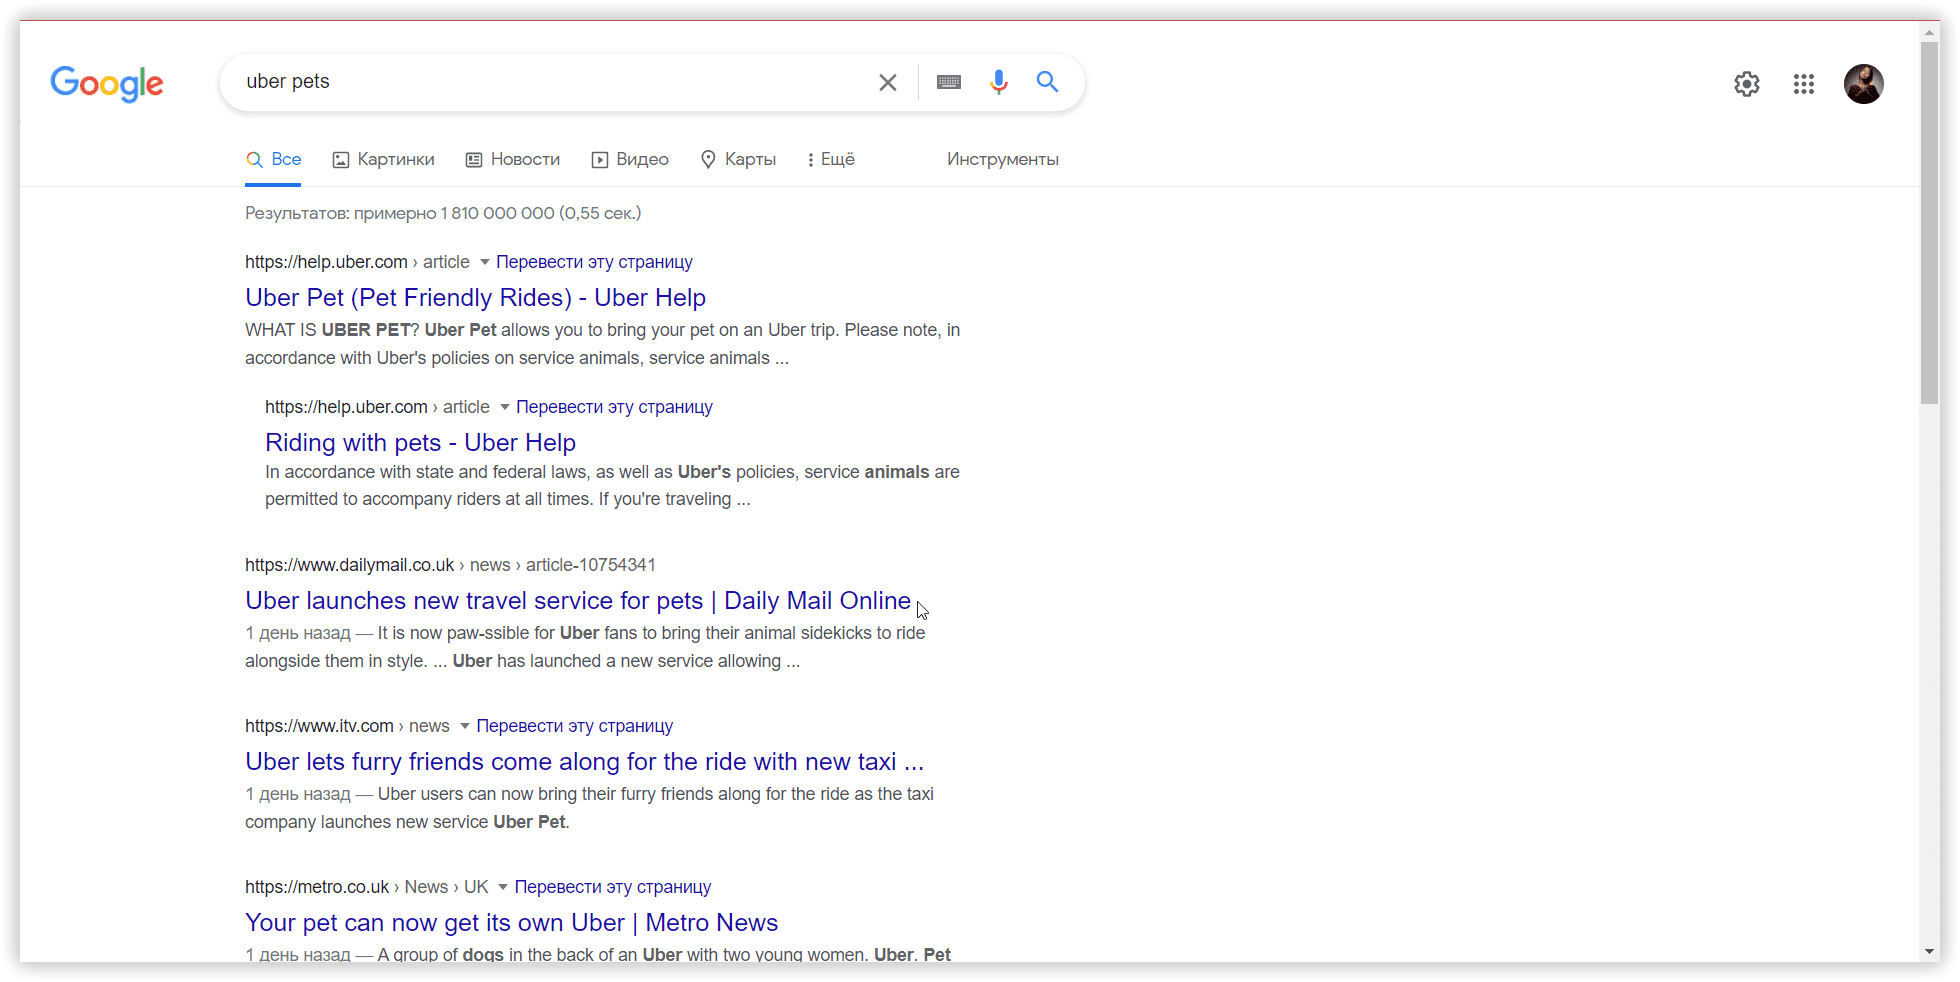Screen dimensions: 1960x982
Task: Click the scrollbar up arrow
Action: (x=1930, y=32)
